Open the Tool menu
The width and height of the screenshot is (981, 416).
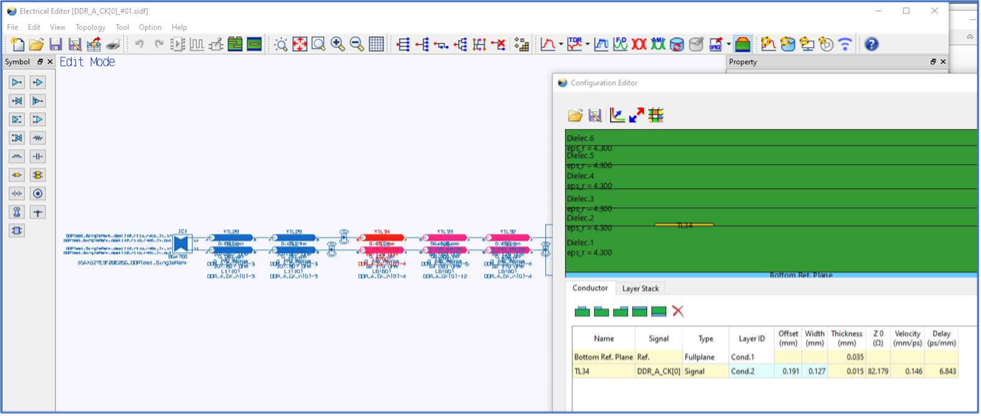point(123,28)
